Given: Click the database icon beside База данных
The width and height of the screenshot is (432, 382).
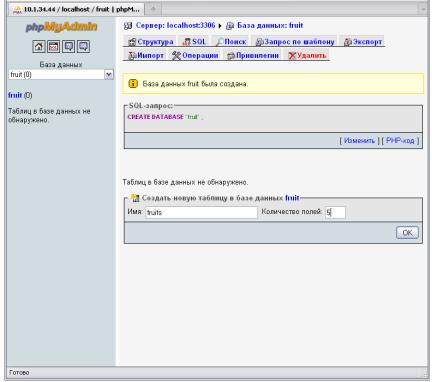Looking at the screenshot, I should pos(230,26).
